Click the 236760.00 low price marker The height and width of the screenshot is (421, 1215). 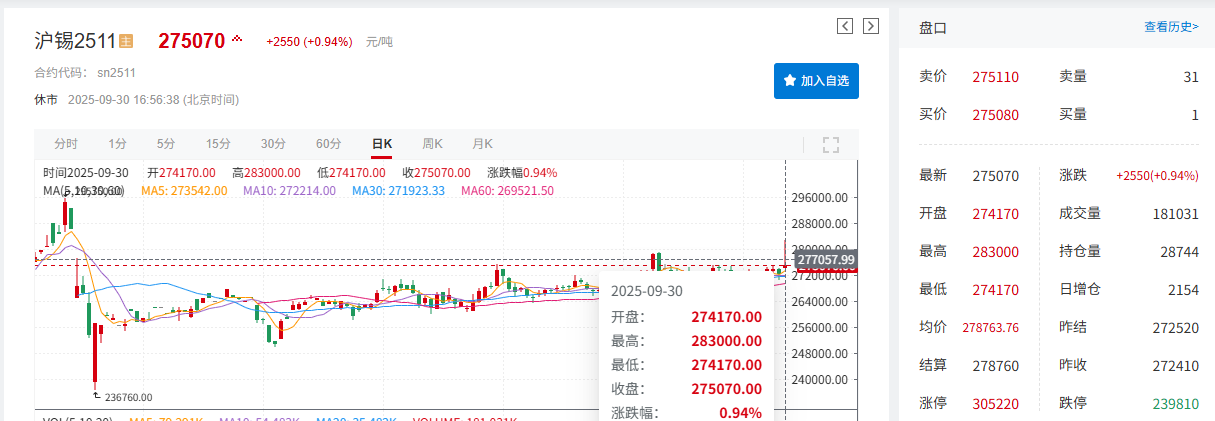pos(127,396)
